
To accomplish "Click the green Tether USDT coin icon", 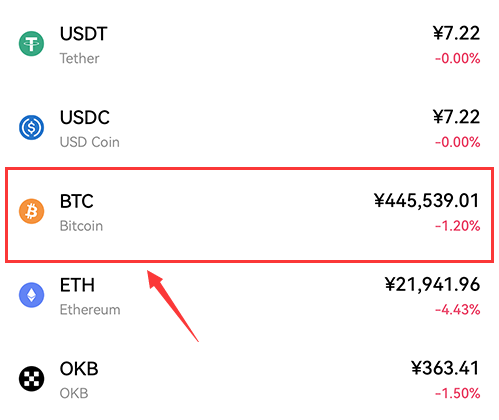I will click(31, 44).
